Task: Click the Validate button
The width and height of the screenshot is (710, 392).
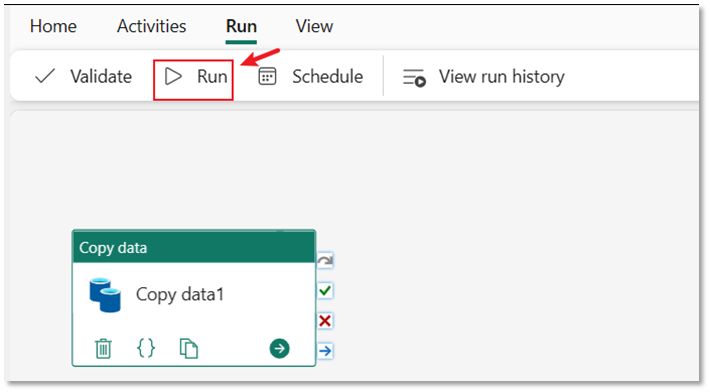Action: (x=83, y=76)
